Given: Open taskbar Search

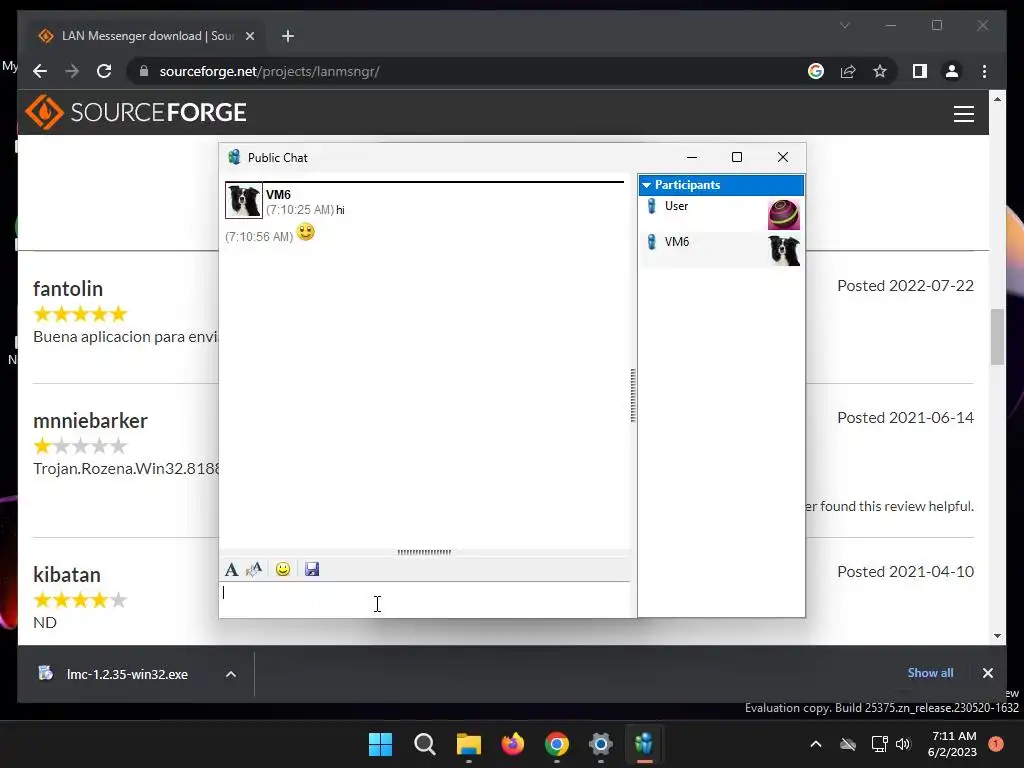Looking at the screenshot, I should tap(424, 744).
